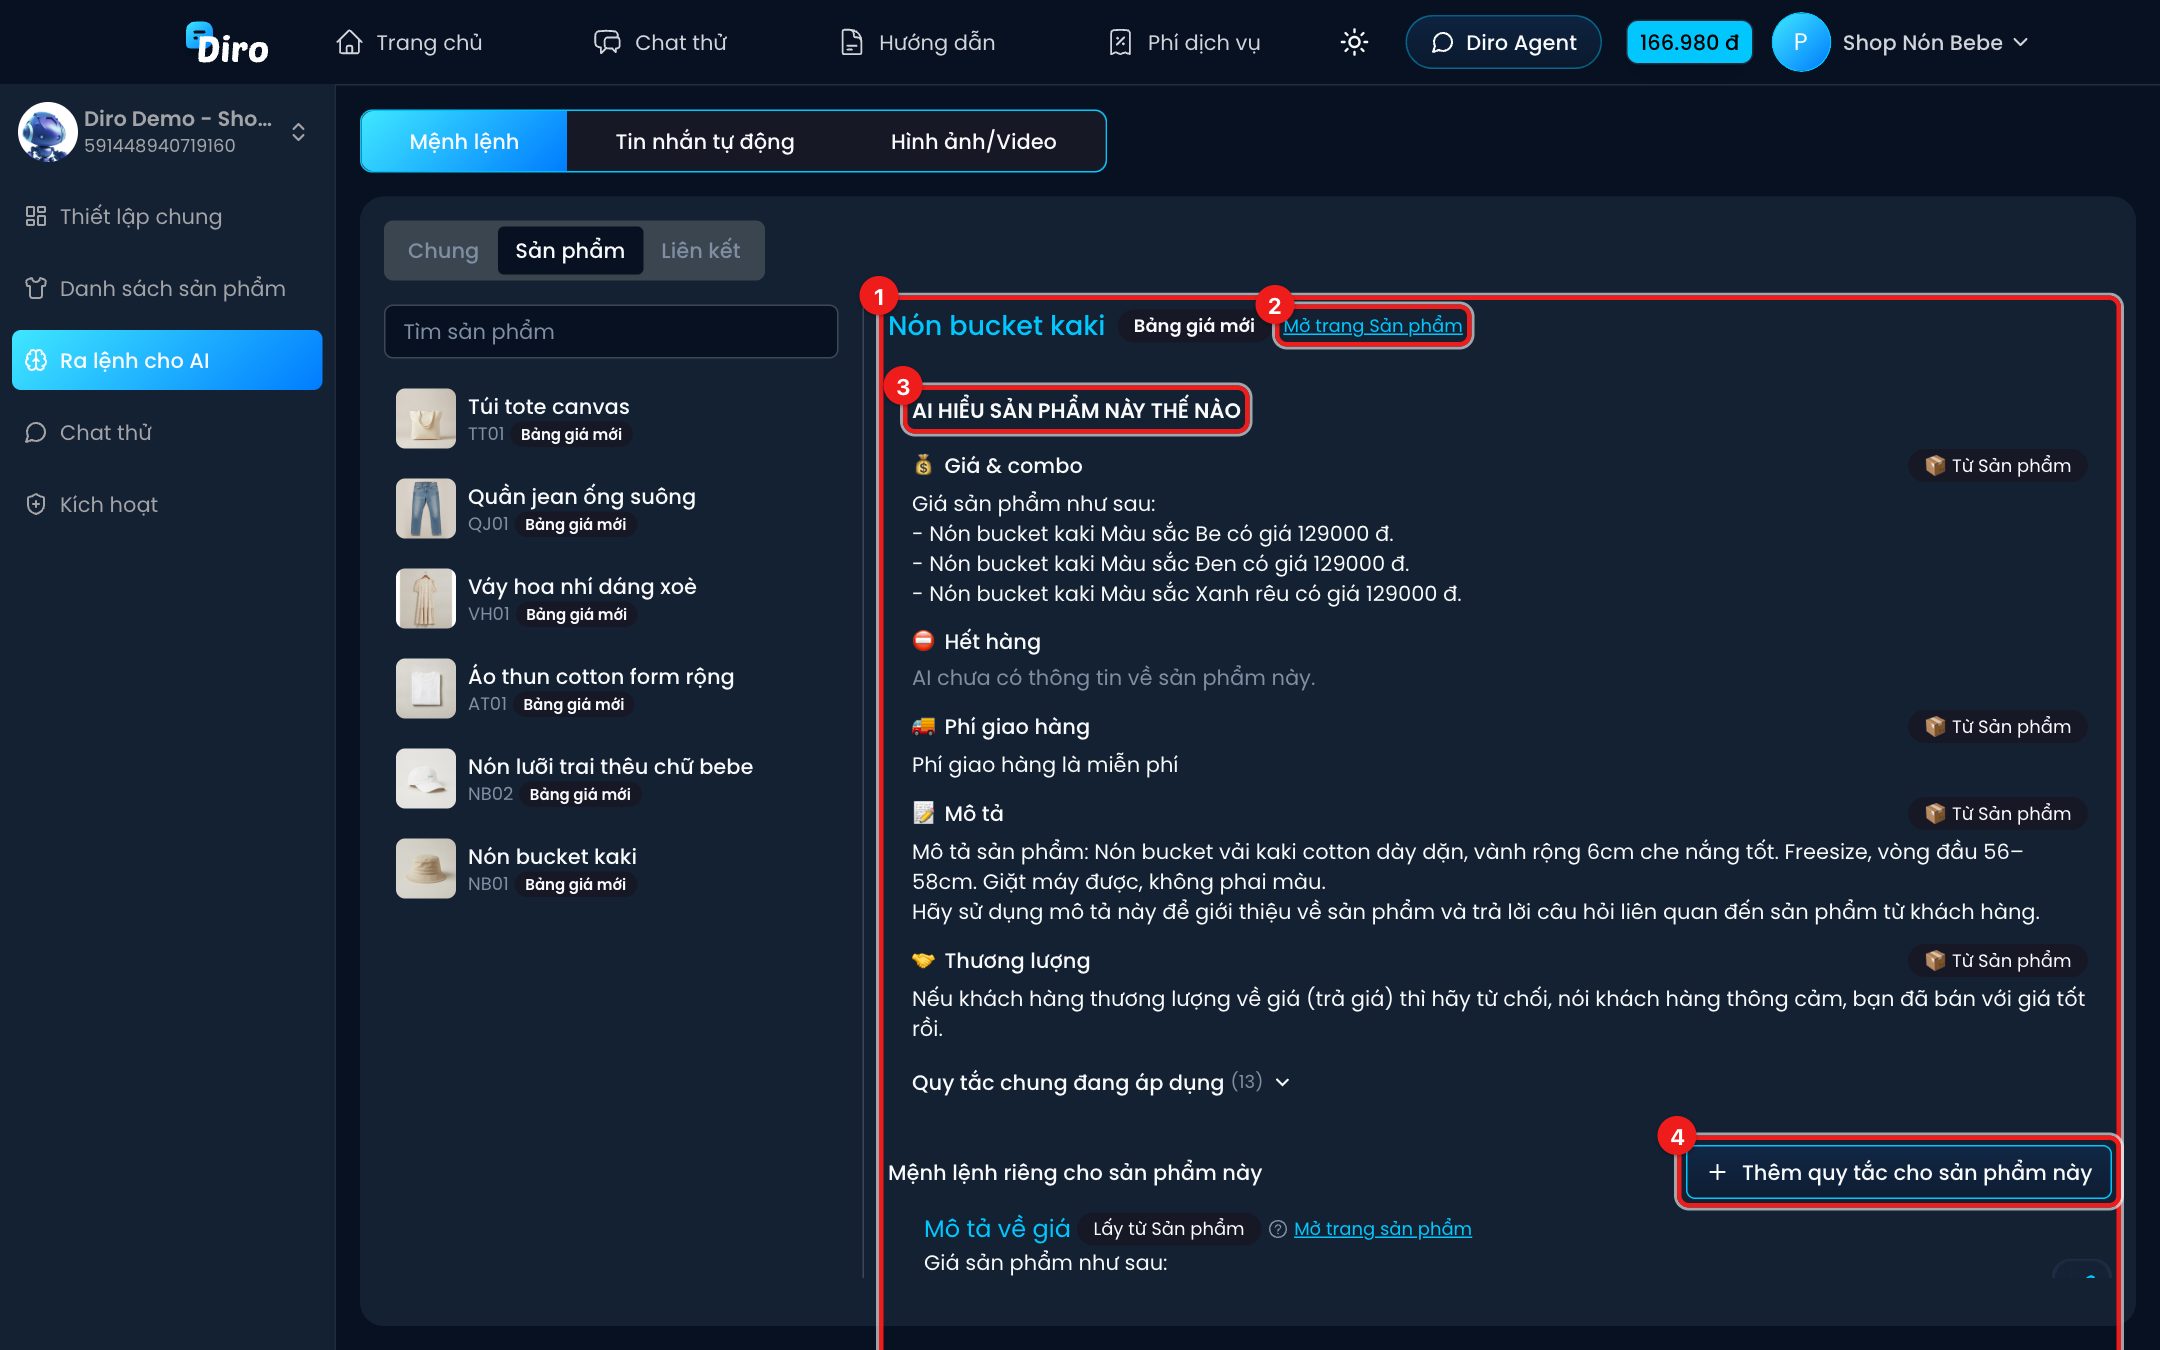Click the P profile avatar
Viewport: 2160px width, 1350px height.
coord(1800,42)
